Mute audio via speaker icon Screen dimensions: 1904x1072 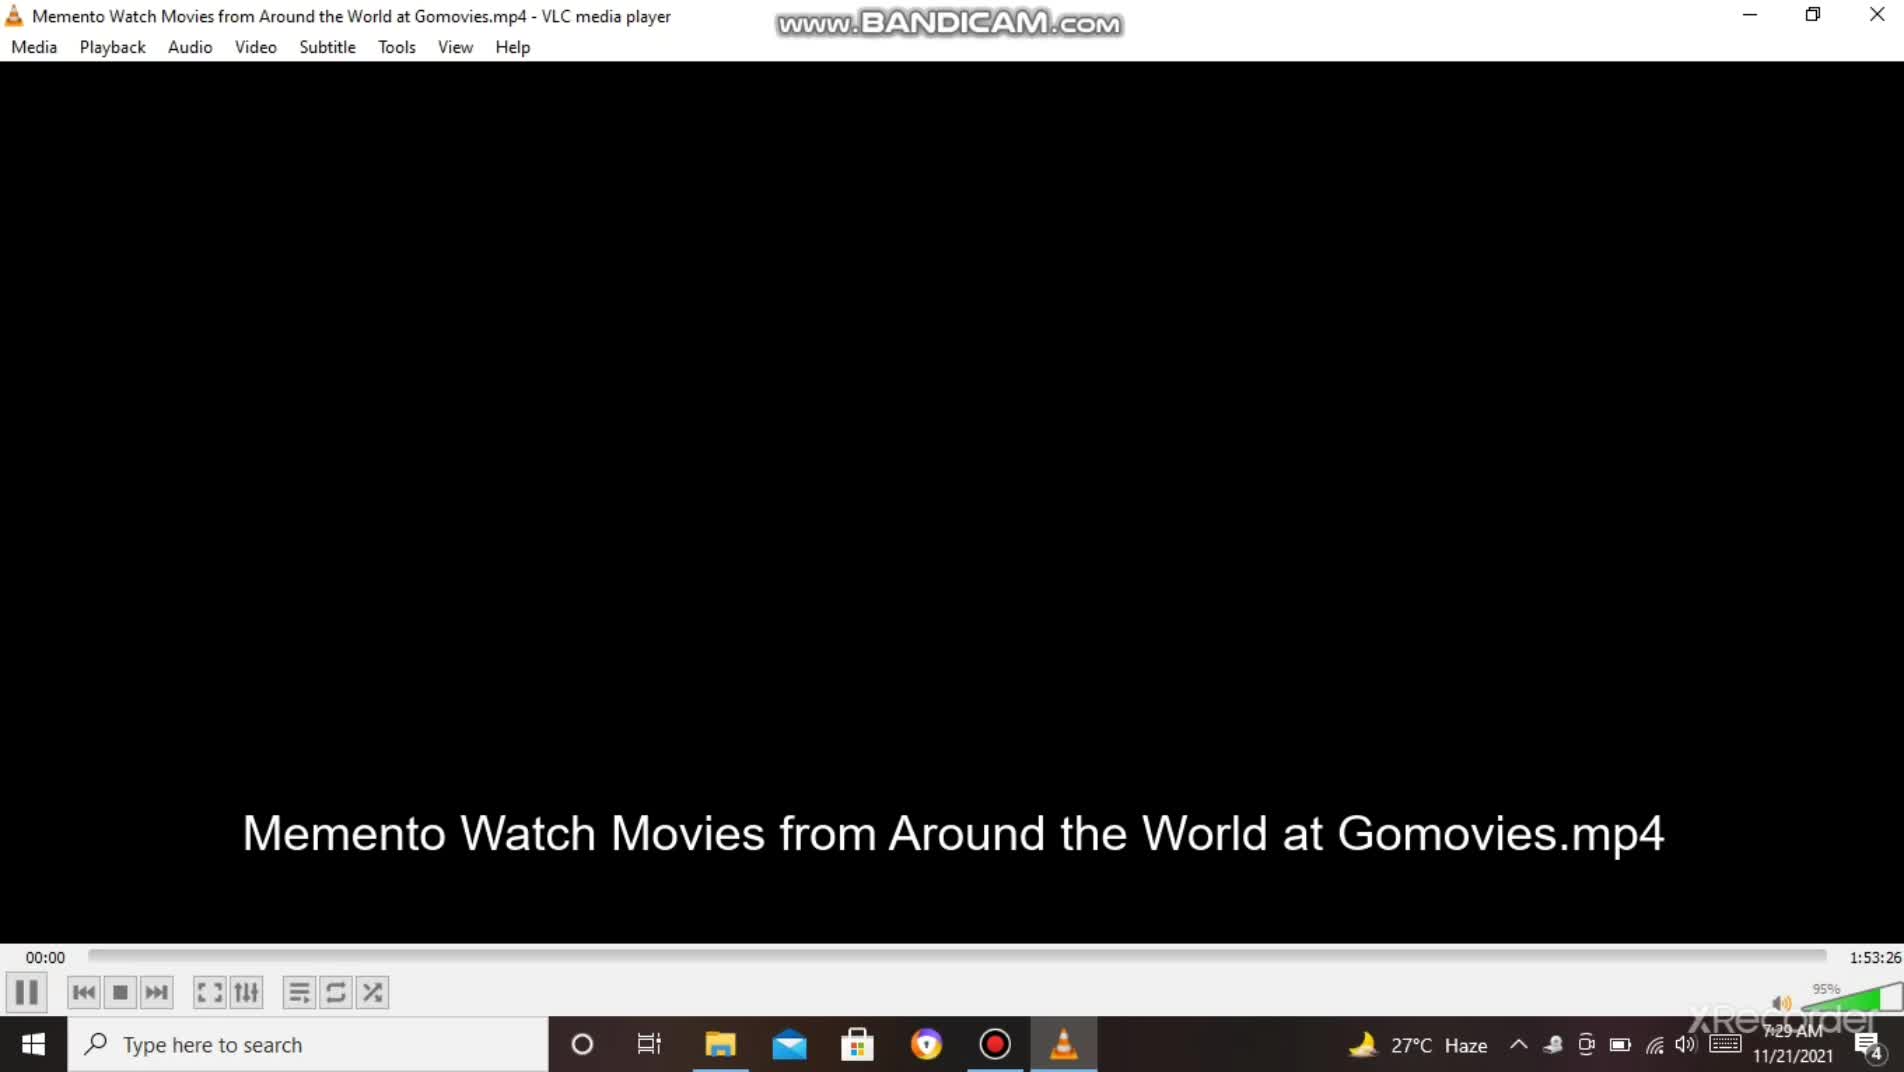tap(1781, 1003)
